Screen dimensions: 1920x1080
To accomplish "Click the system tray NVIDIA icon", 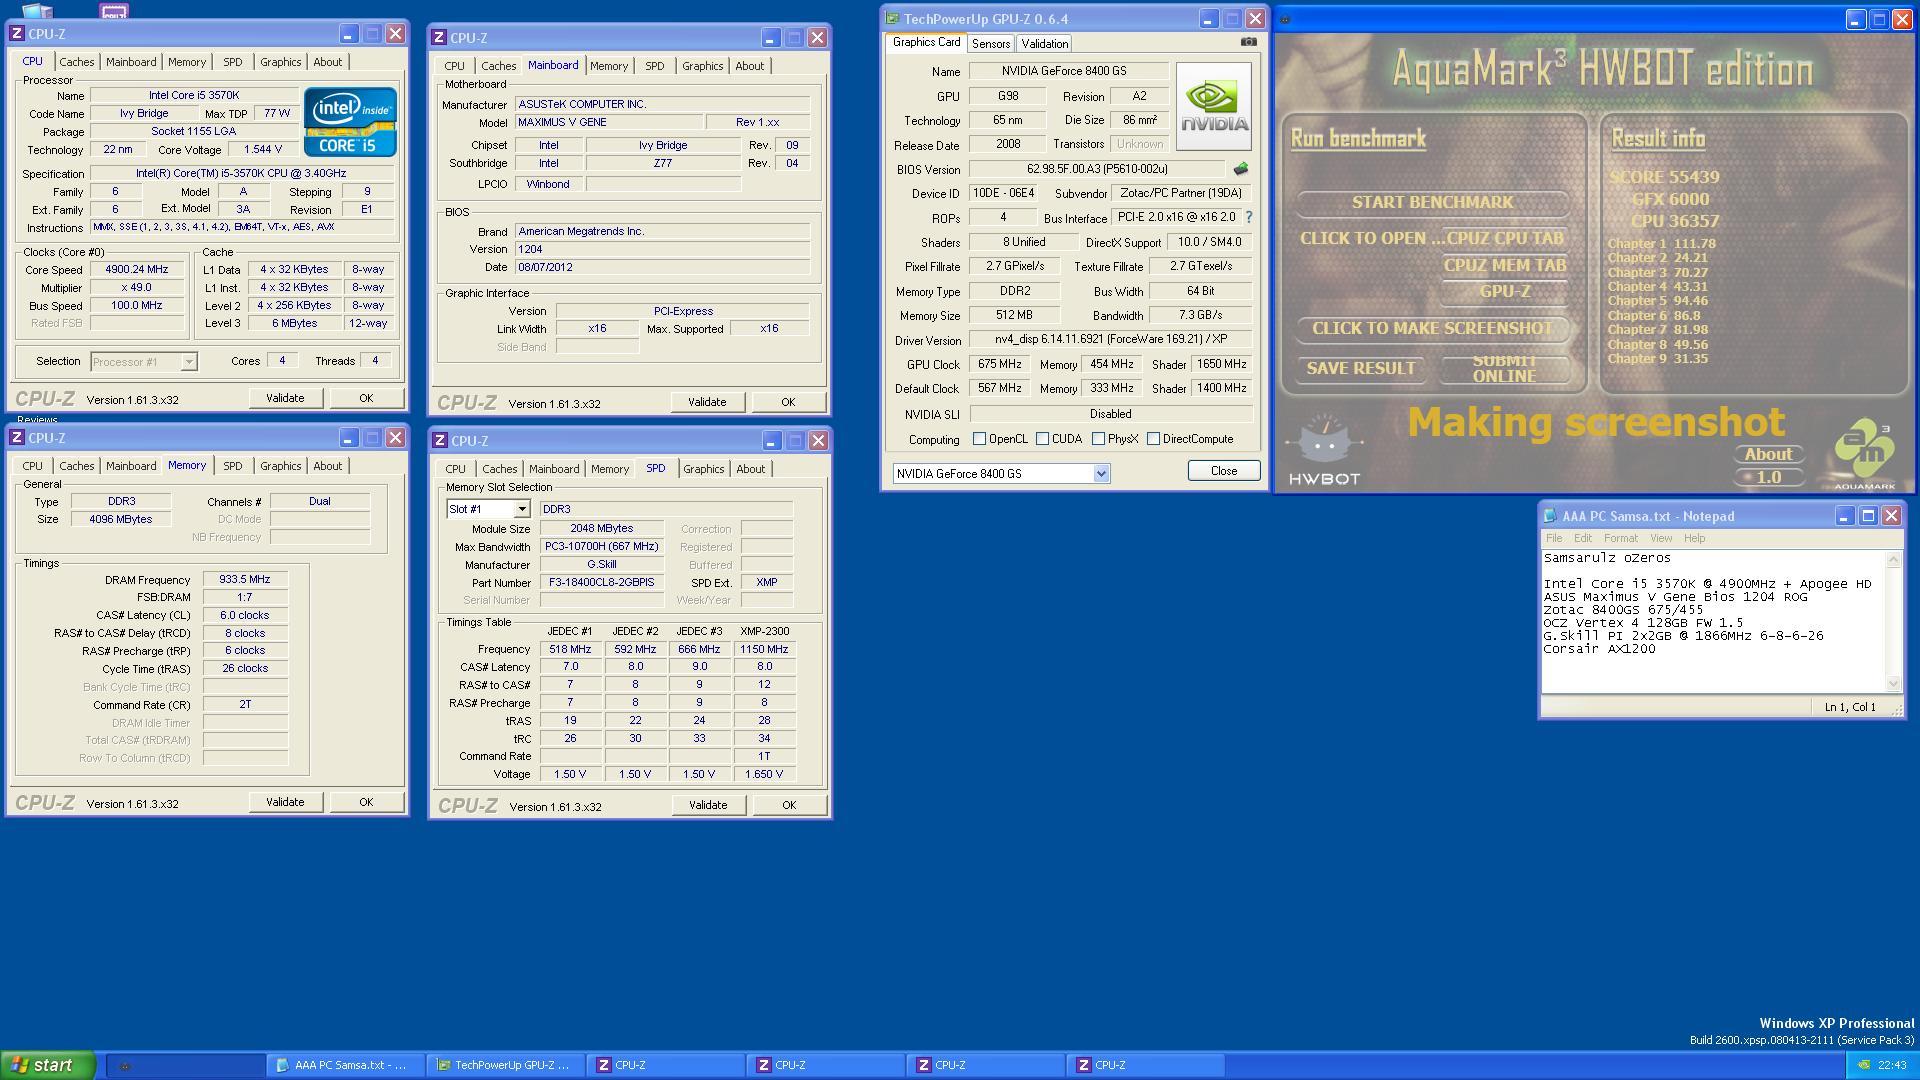I will click(1863, 1065).
